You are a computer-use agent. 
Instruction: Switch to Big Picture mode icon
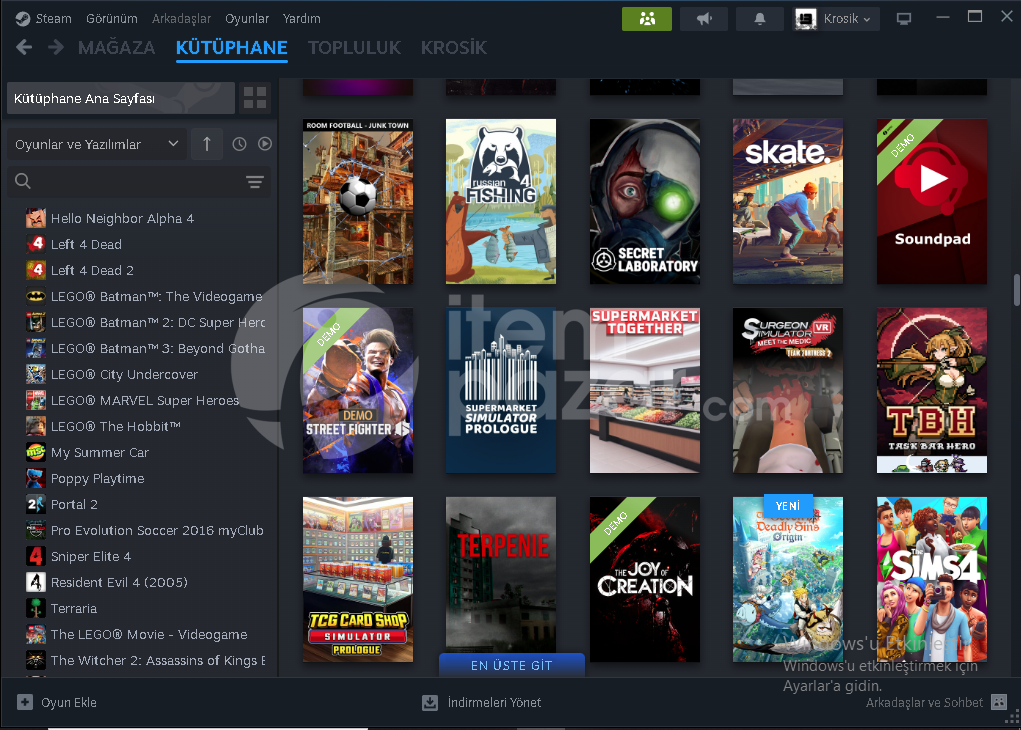[x=904, y=19]
